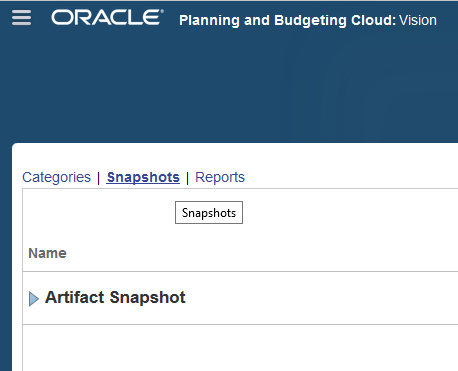This screenshot has height=371, width=458.
Task: Open the Reports tab
Action: (x=220, y=177)
